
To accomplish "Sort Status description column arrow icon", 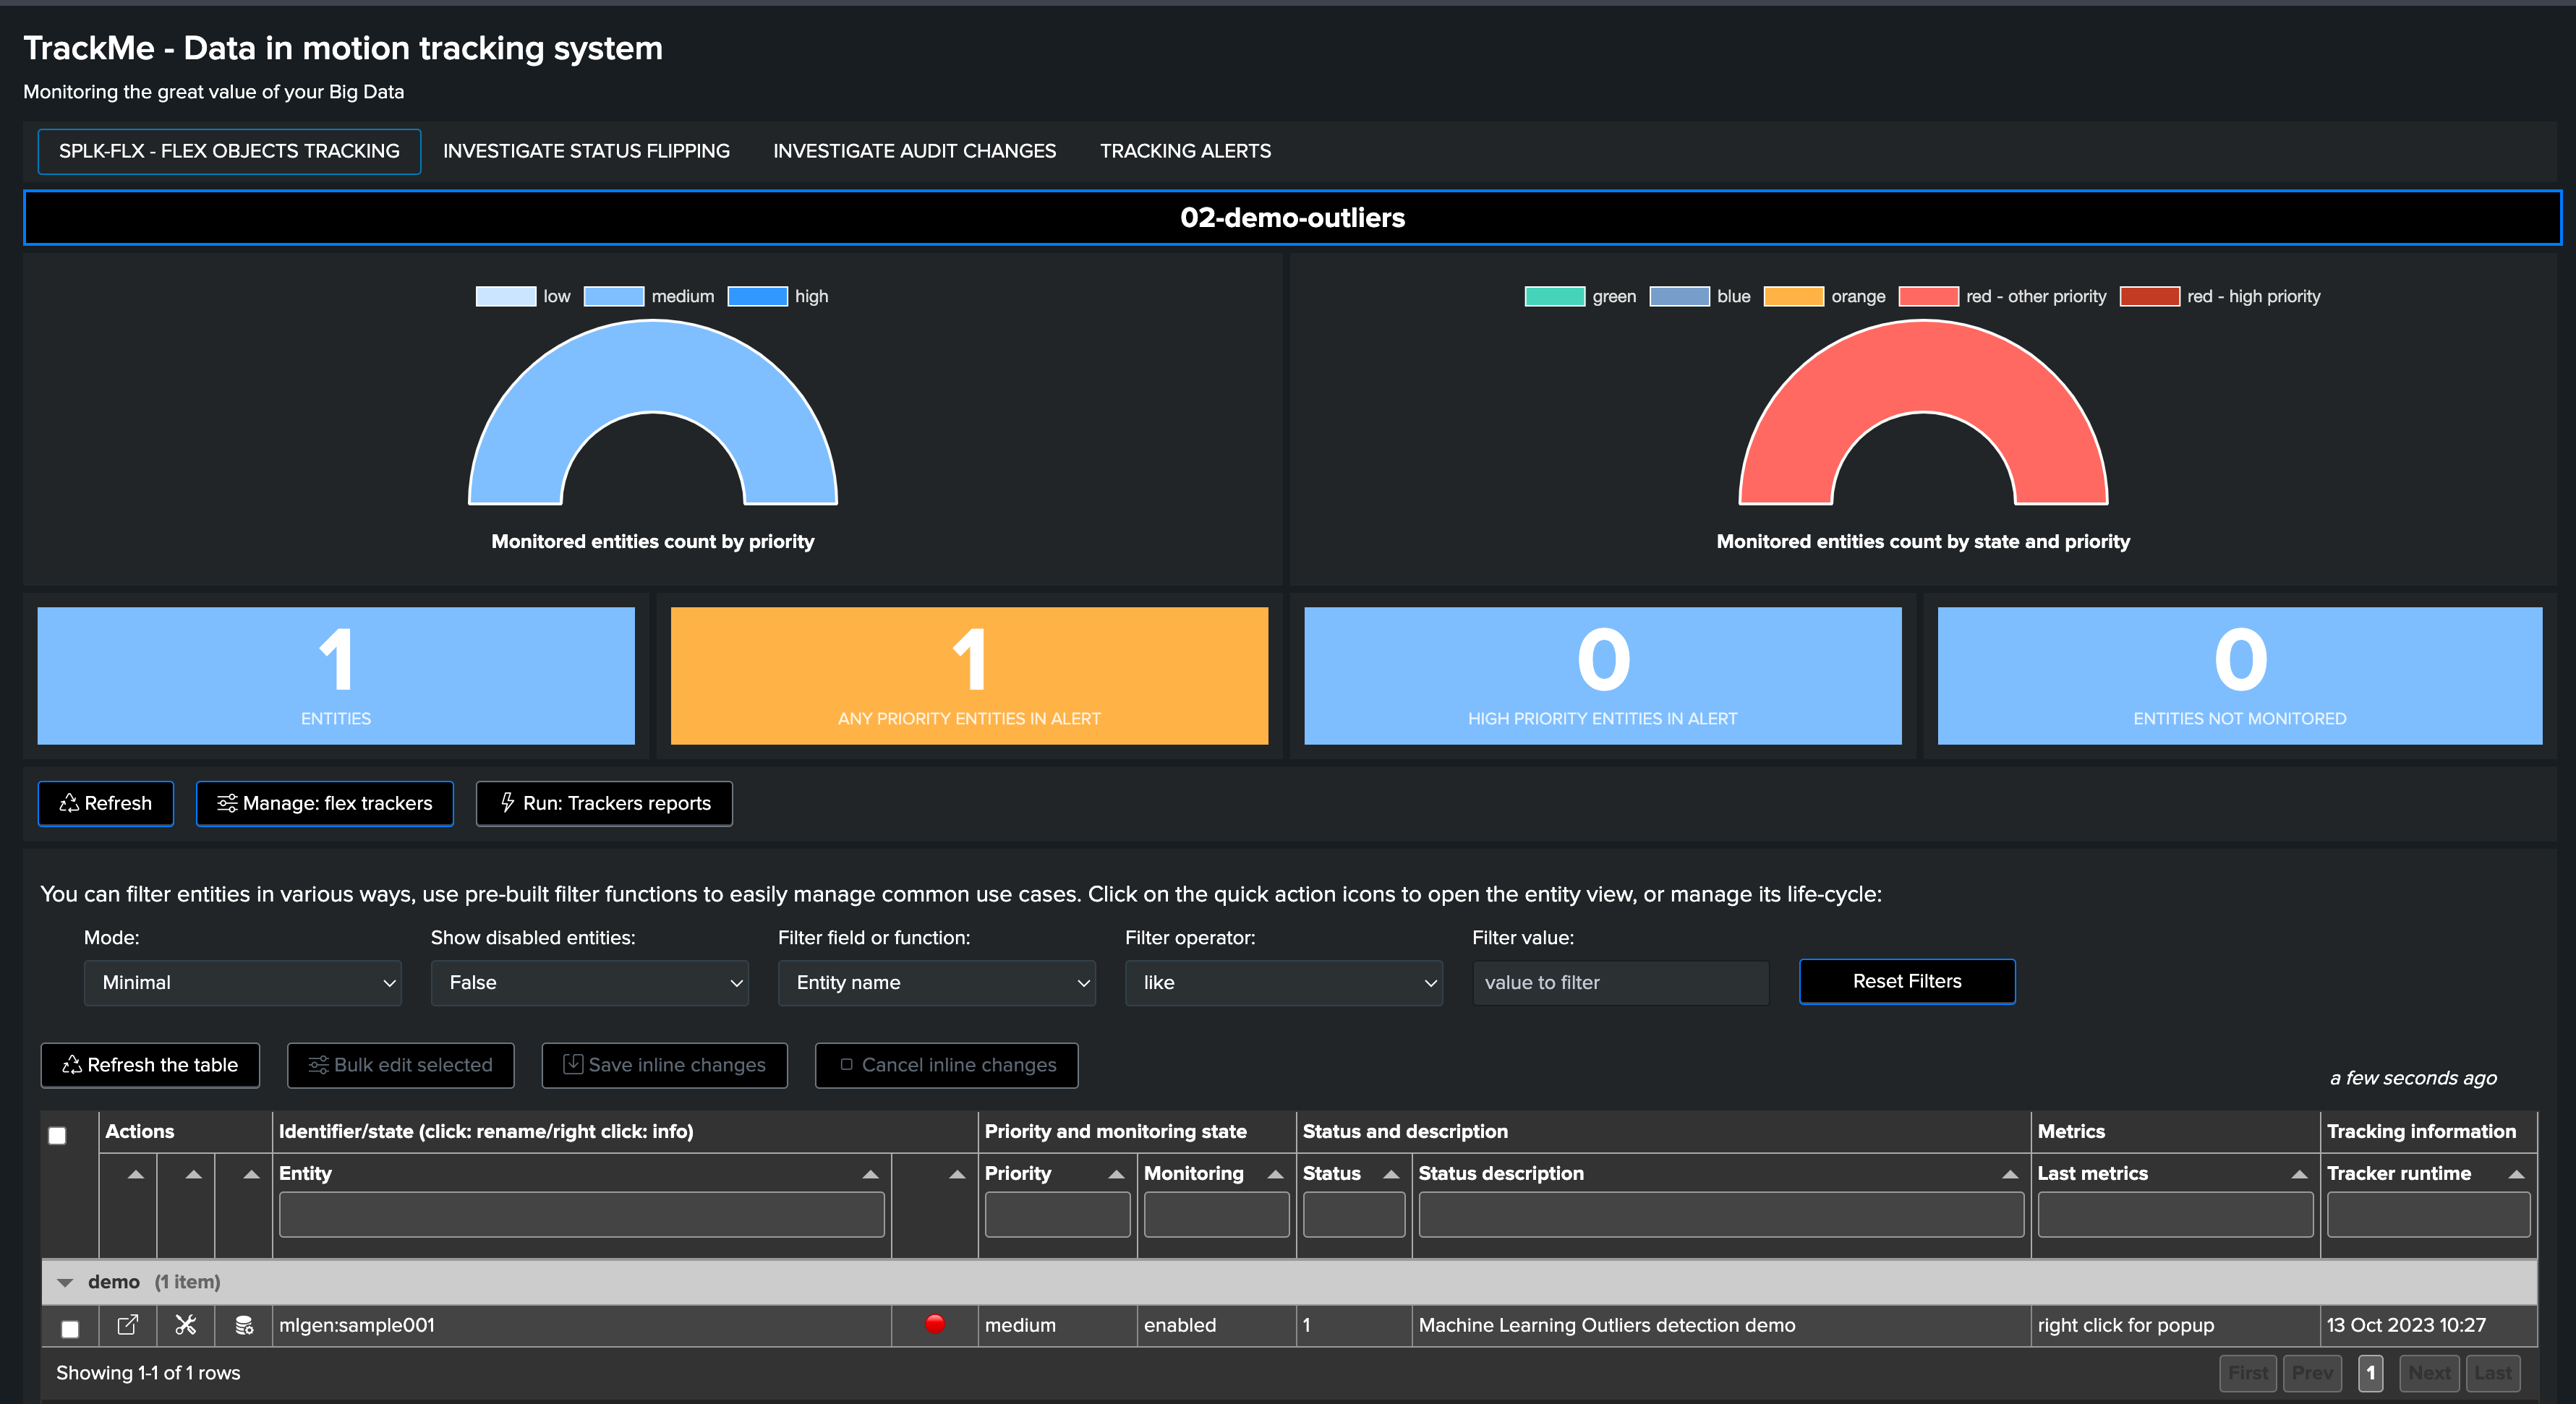I will tap(2010, 1174).
